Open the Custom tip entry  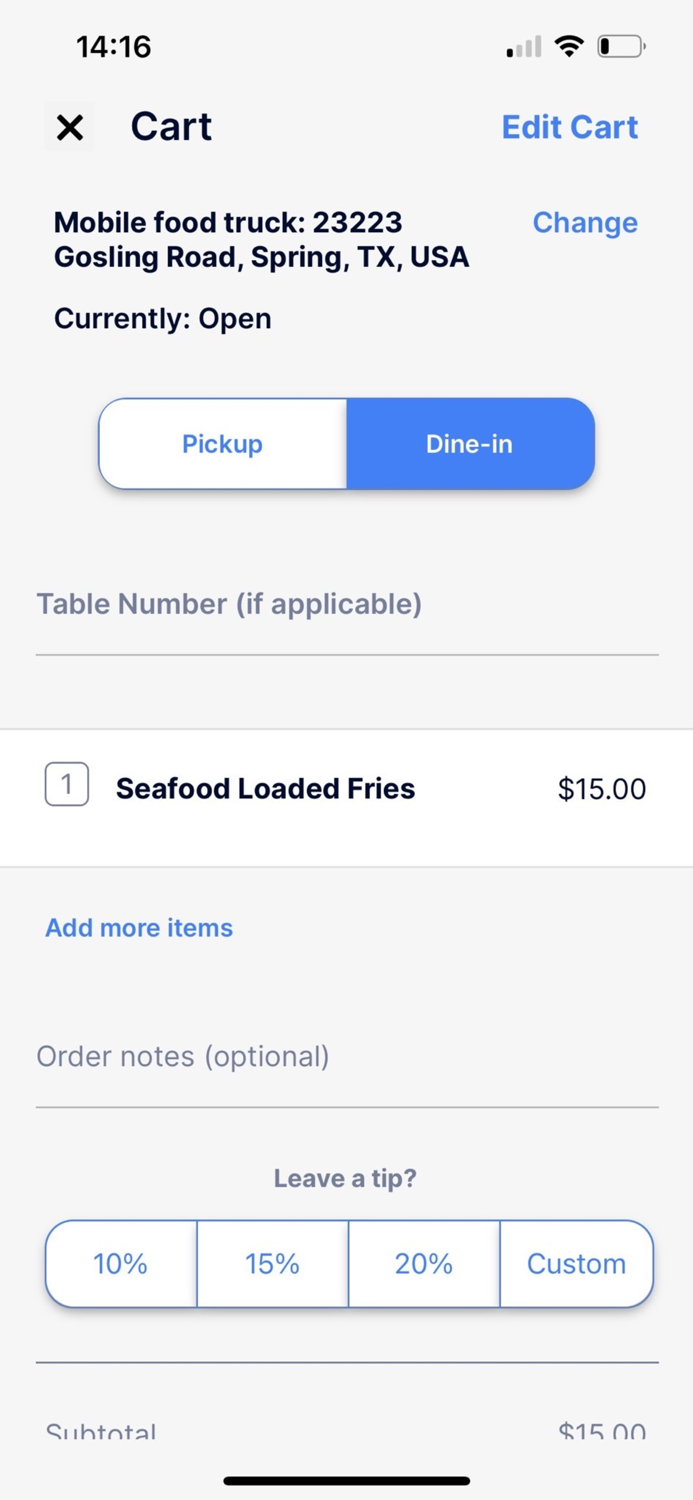coord(576,1263)
